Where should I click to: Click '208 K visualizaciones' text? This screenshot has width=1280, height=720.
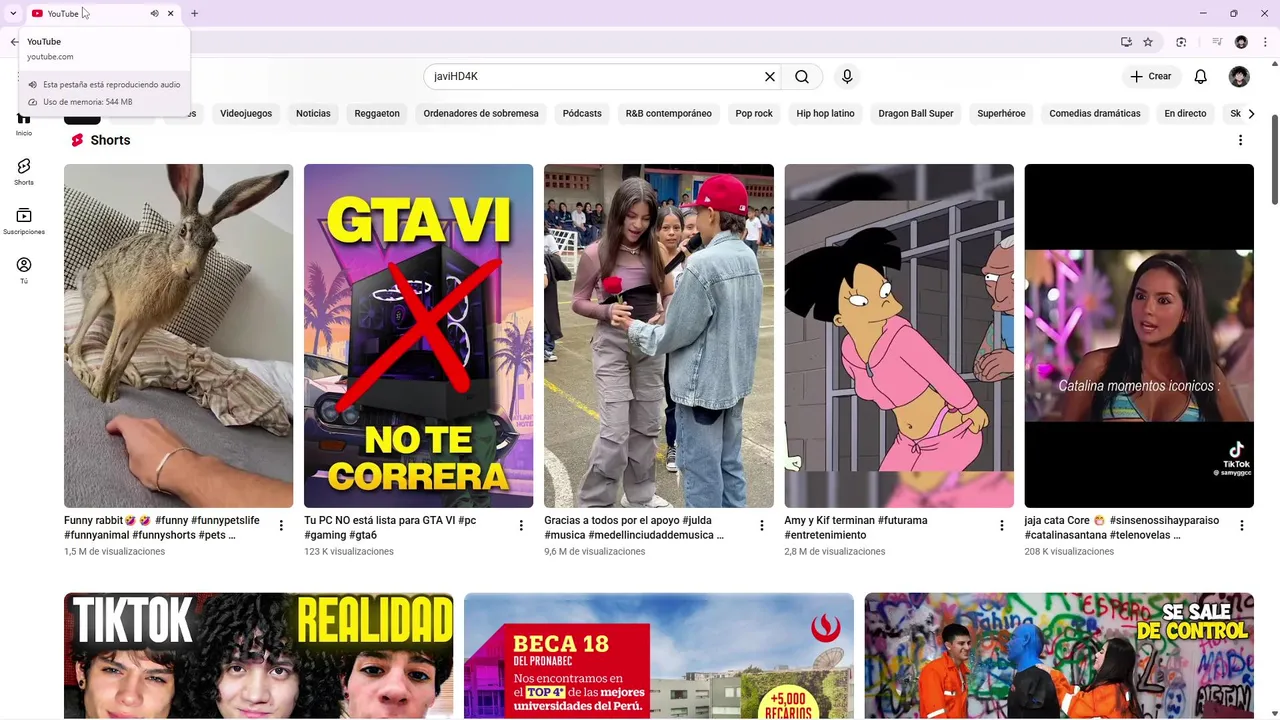[1069, 551]
